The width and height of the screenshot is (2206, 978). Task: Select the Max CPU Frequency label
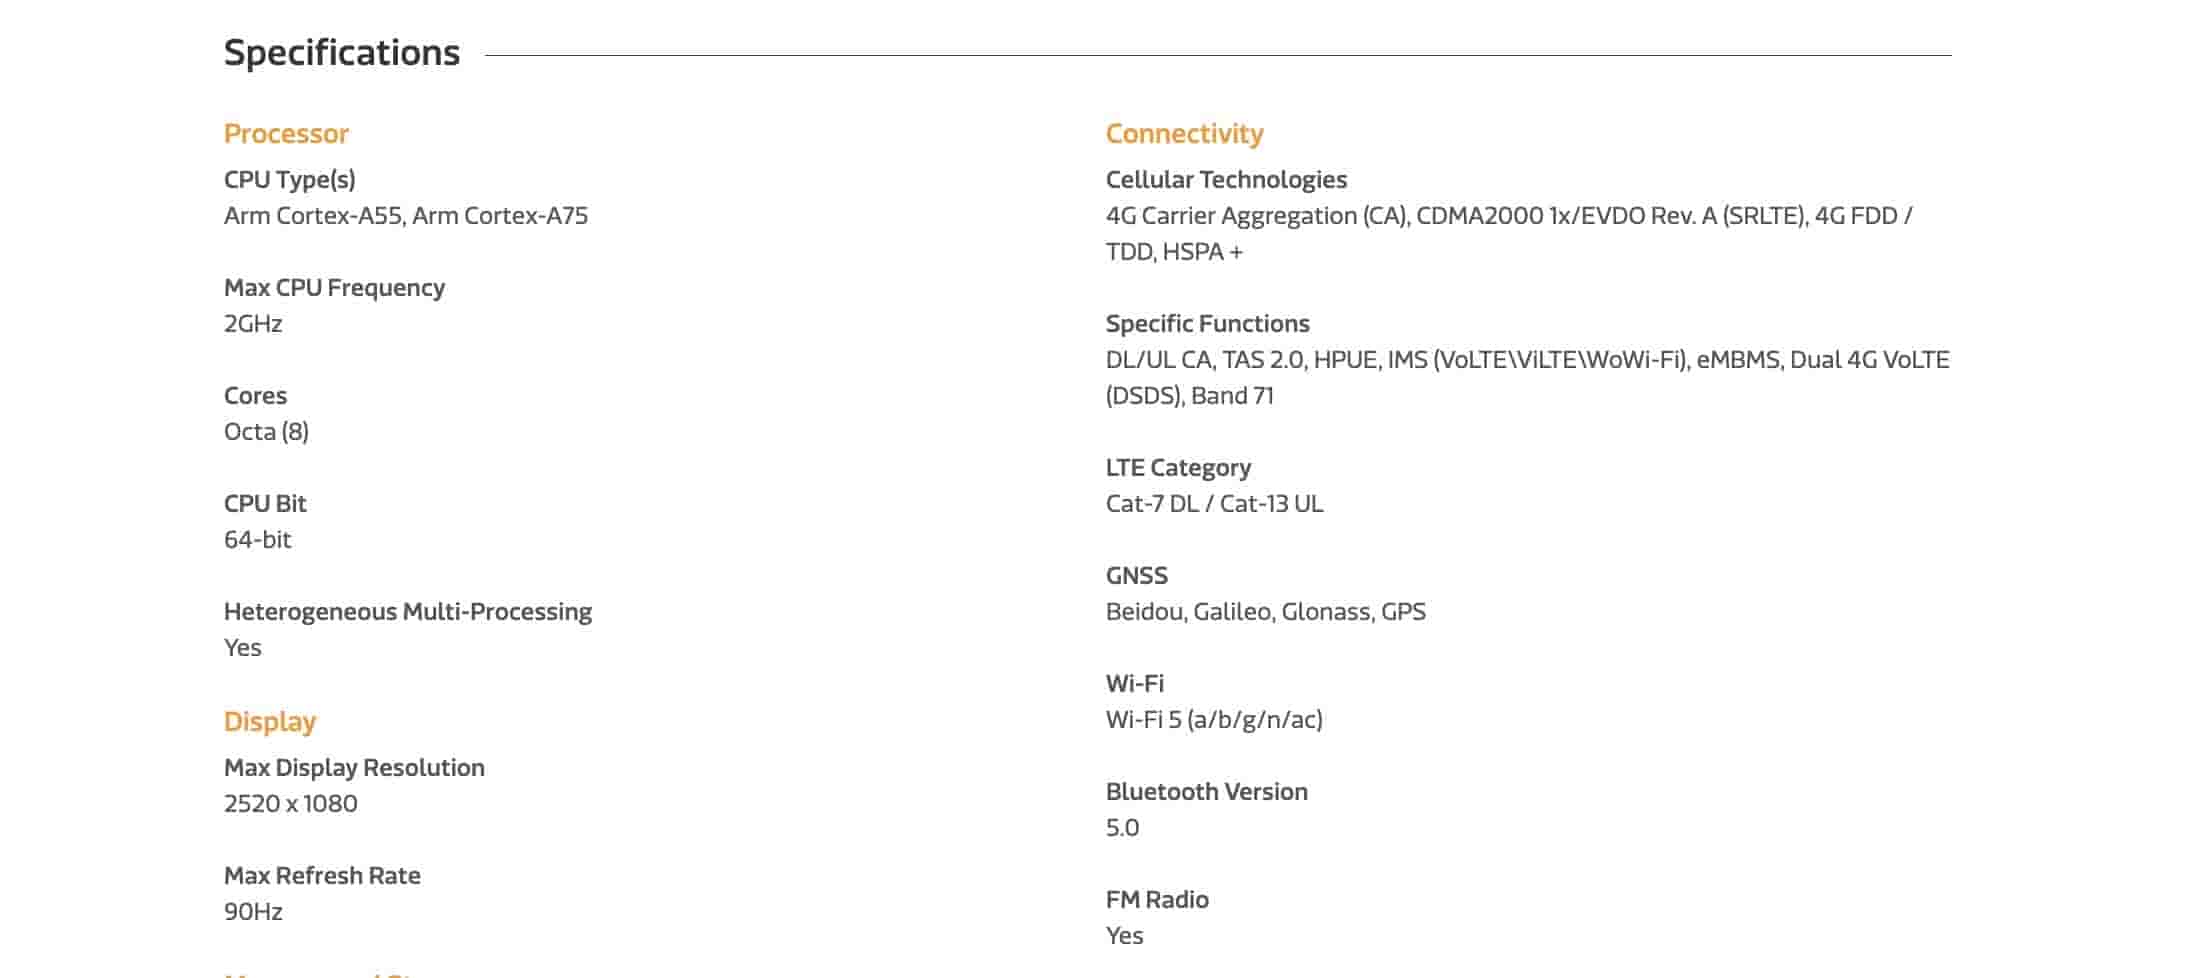334,288
